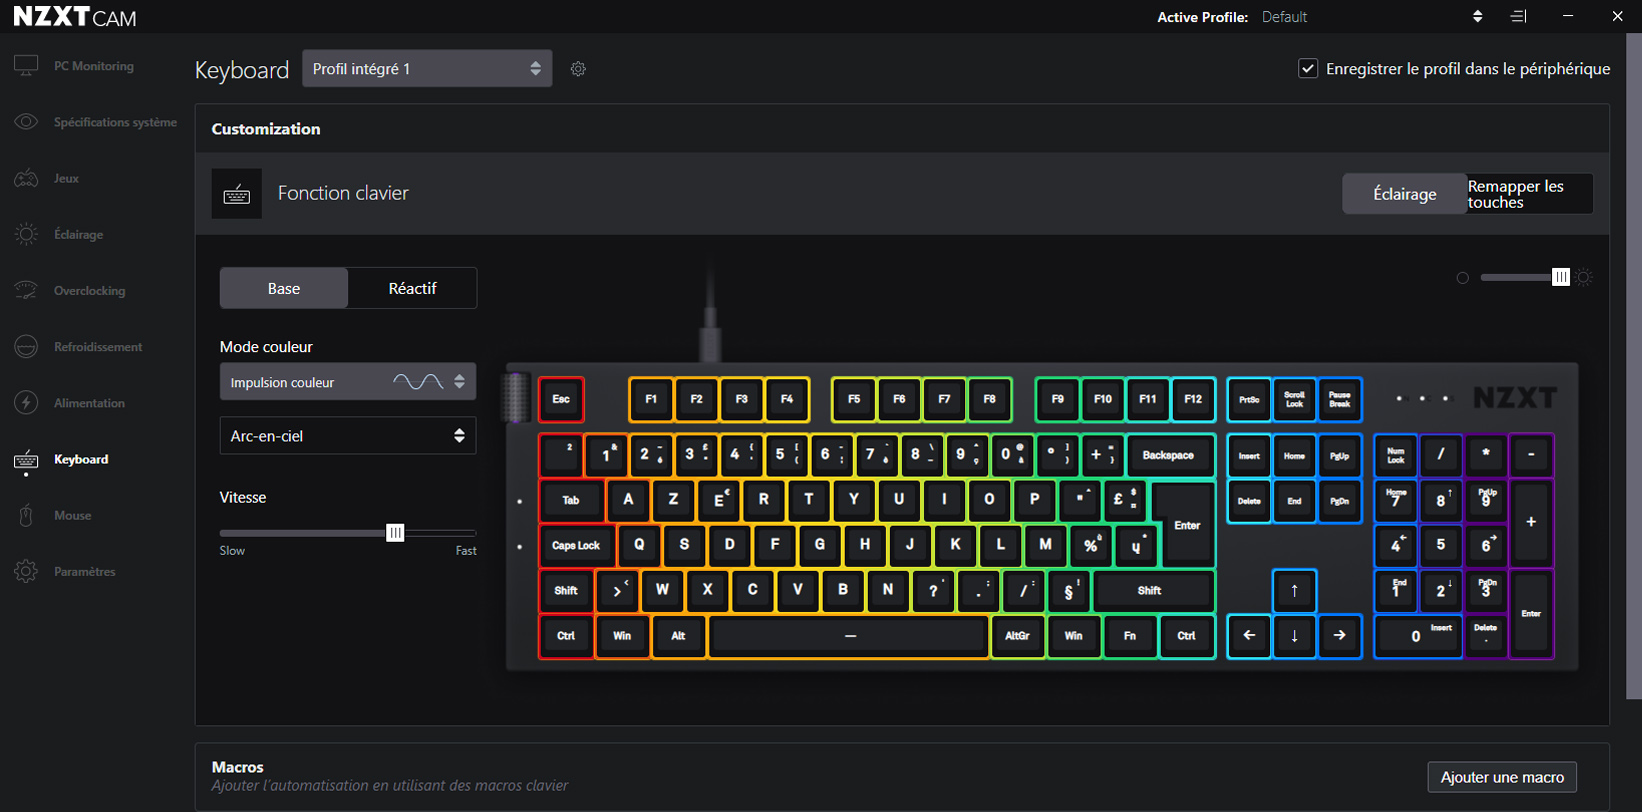1642x812 pixels.
Task: Select the Éclairage tab in Fonction clavier
Action: pos(1404,194)
